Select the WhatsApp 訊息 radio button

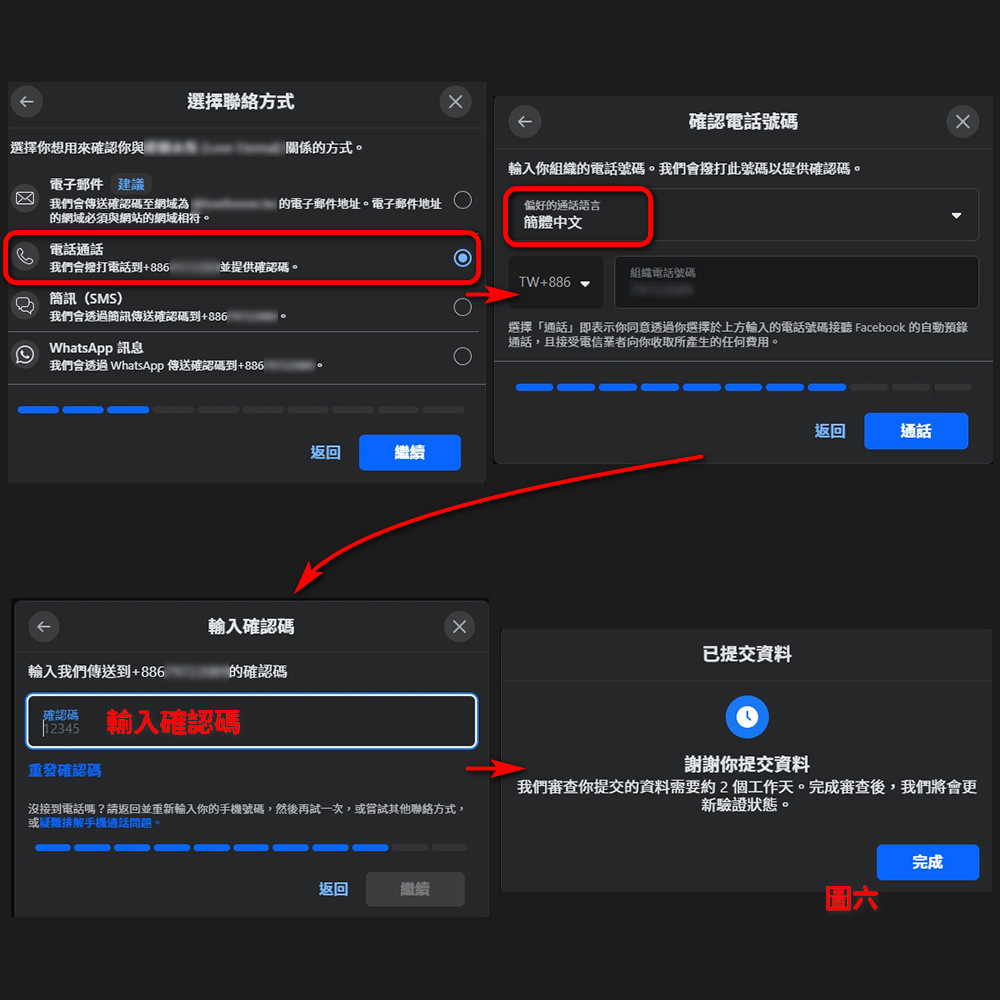[x=462, y=356]
